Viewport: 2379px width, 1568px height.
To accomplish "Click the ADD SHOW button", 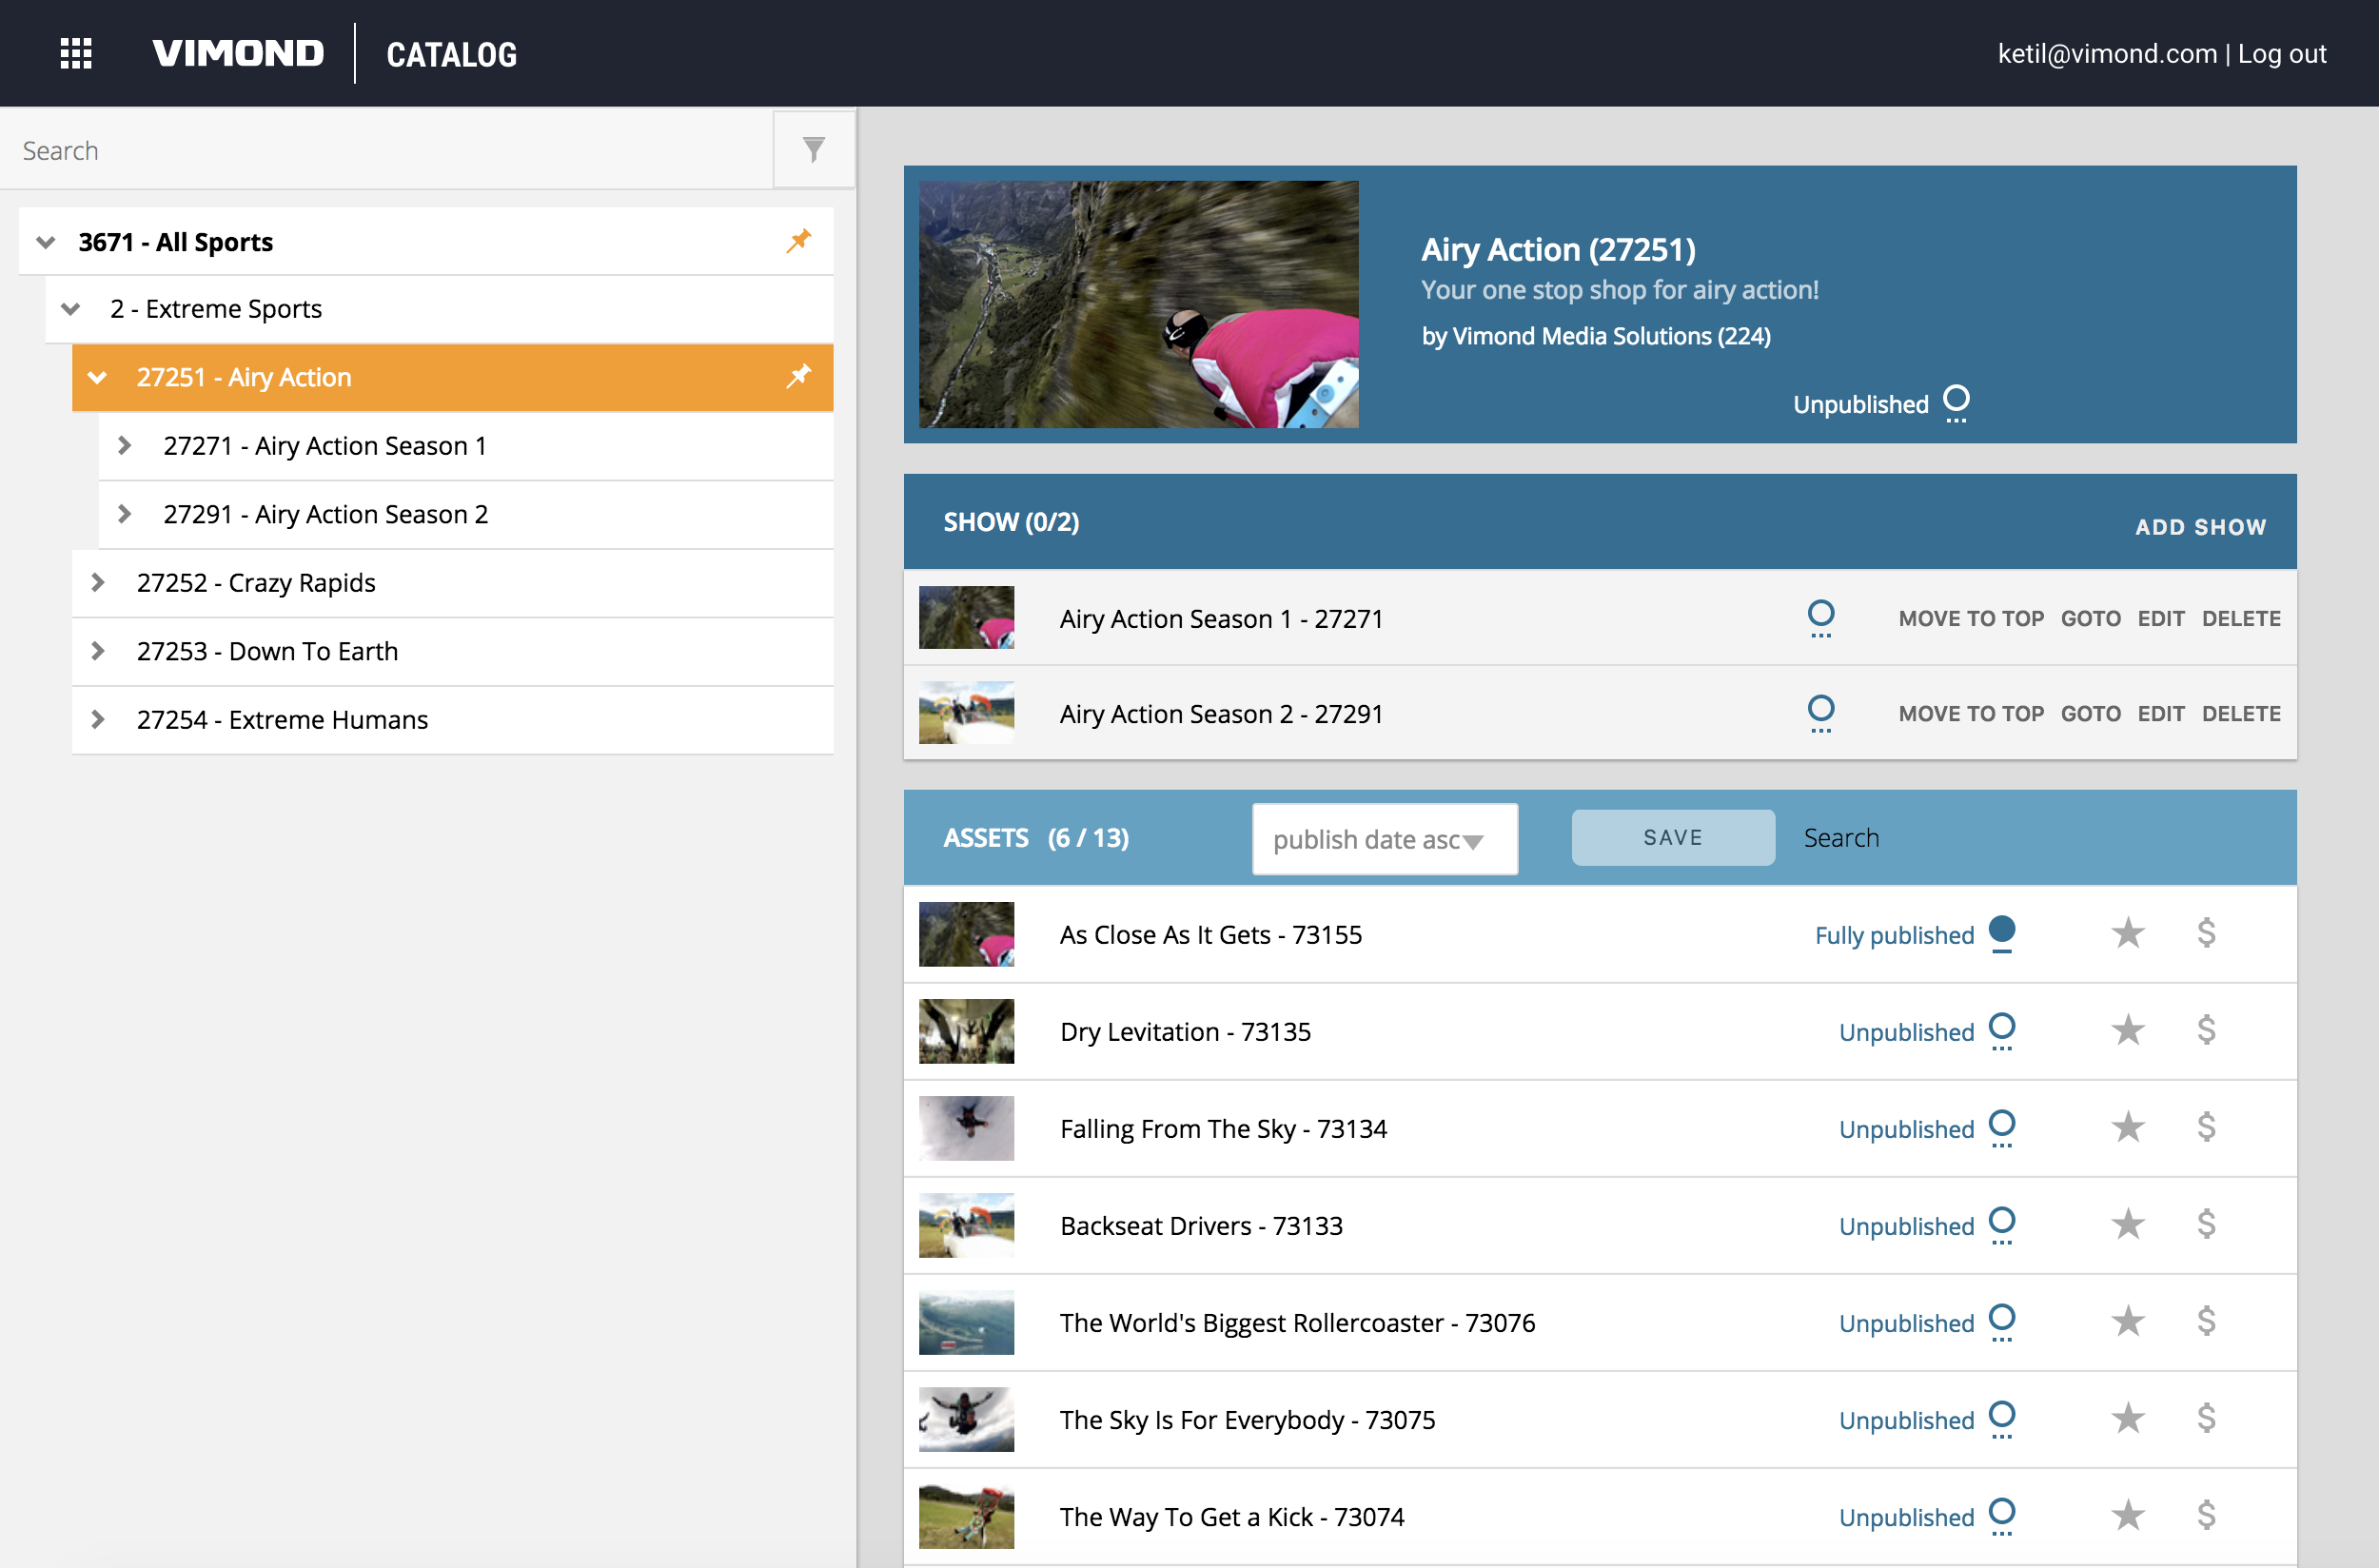I will (x=2200, y=527).
